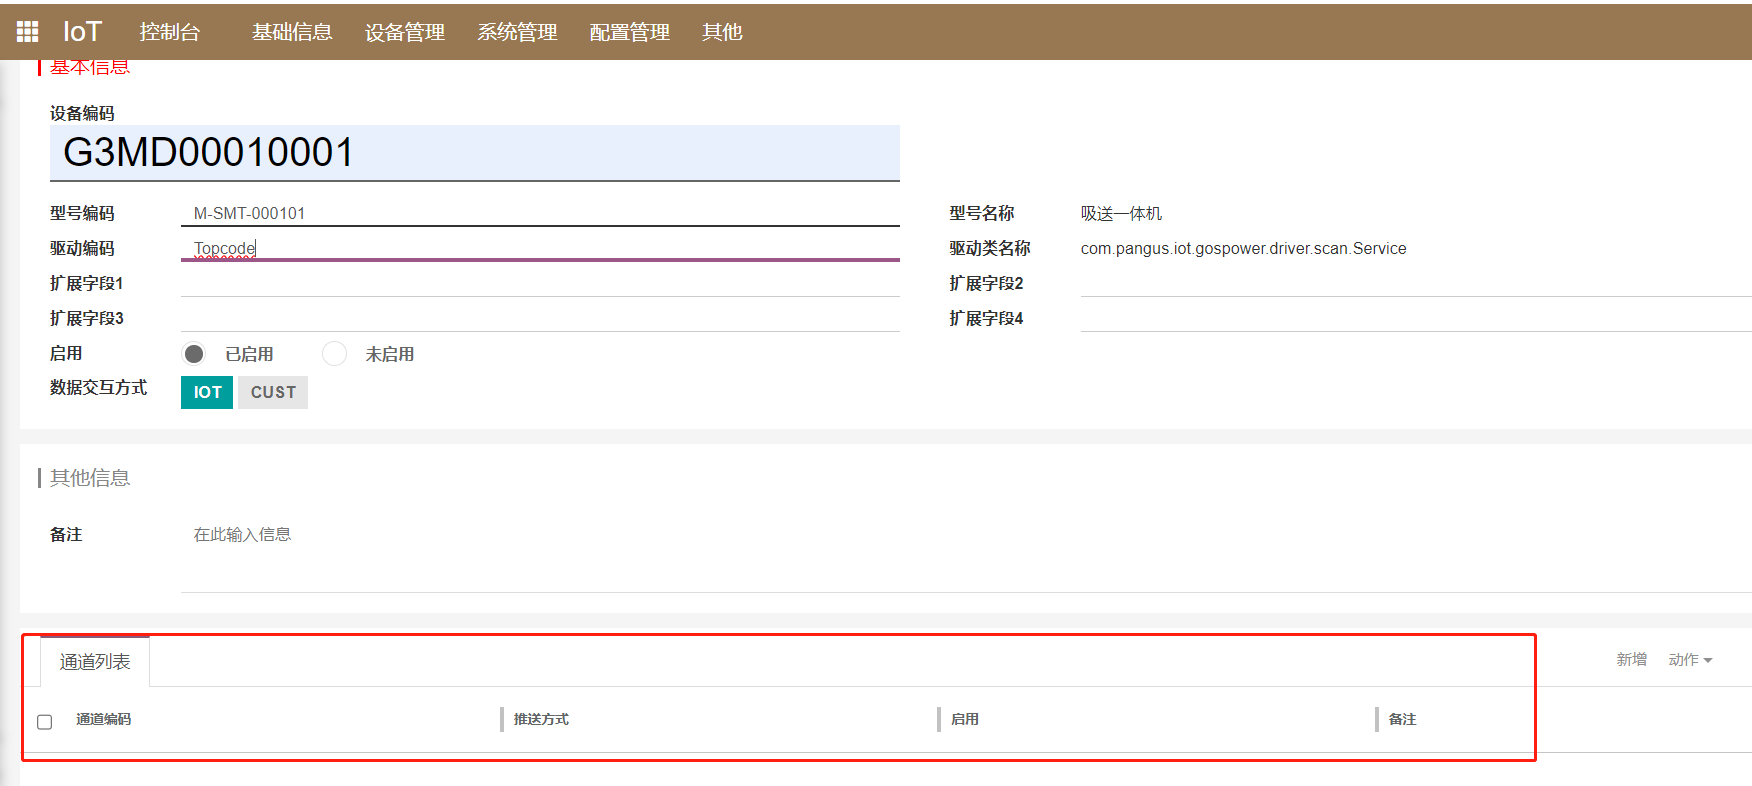Open the 配置管理 menu
The height and width of the screenshot is (786, 1752).
pos(630,32)
